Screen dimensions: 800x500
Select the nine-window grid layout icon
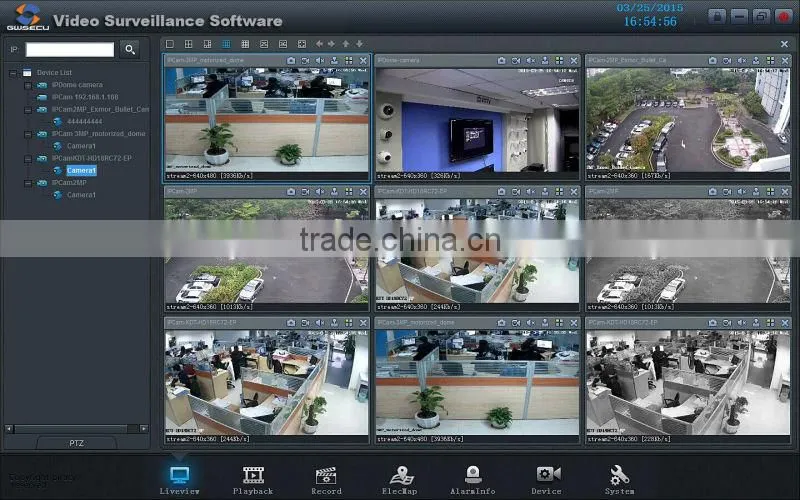226,44
